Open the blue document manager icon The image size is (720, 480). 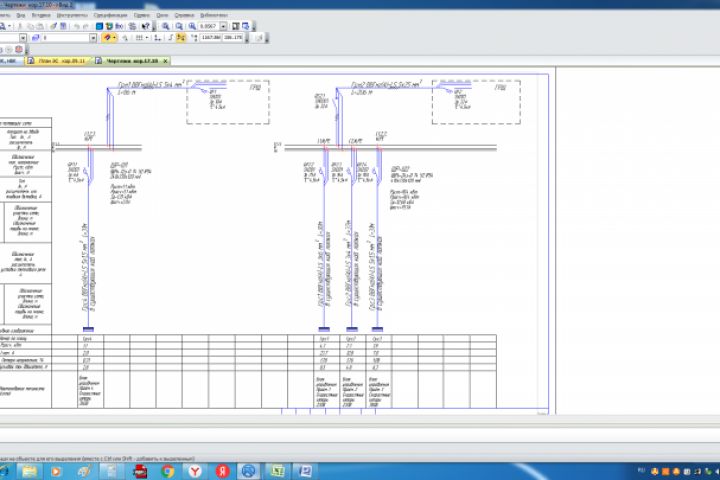point(99,26)
